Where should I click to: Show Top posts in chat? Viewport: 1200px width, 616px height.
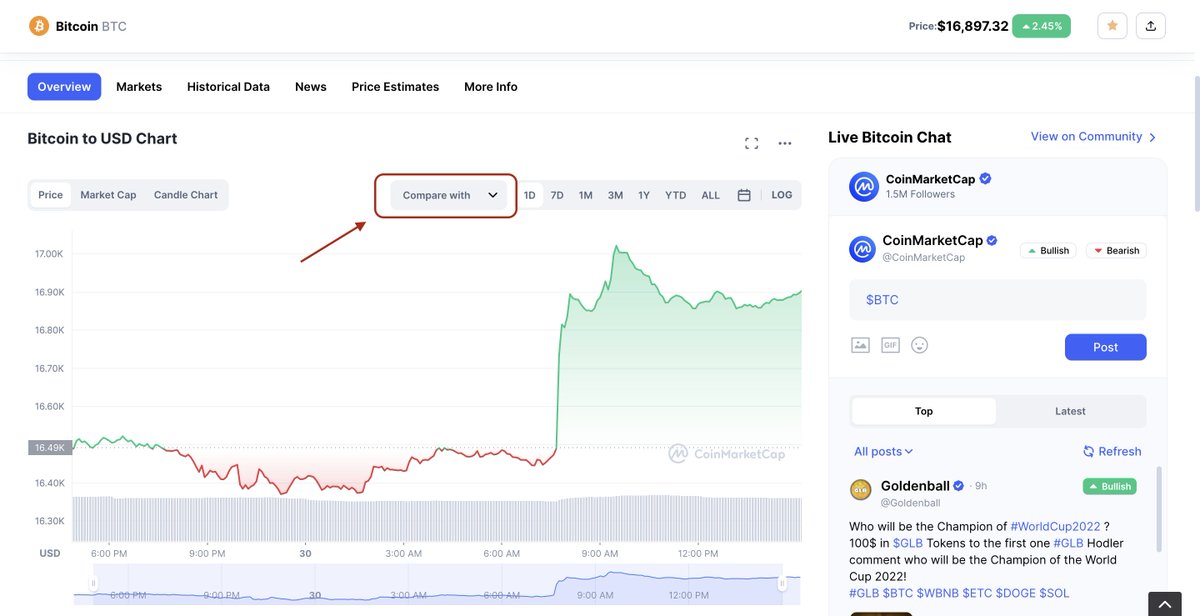(924, 411)
